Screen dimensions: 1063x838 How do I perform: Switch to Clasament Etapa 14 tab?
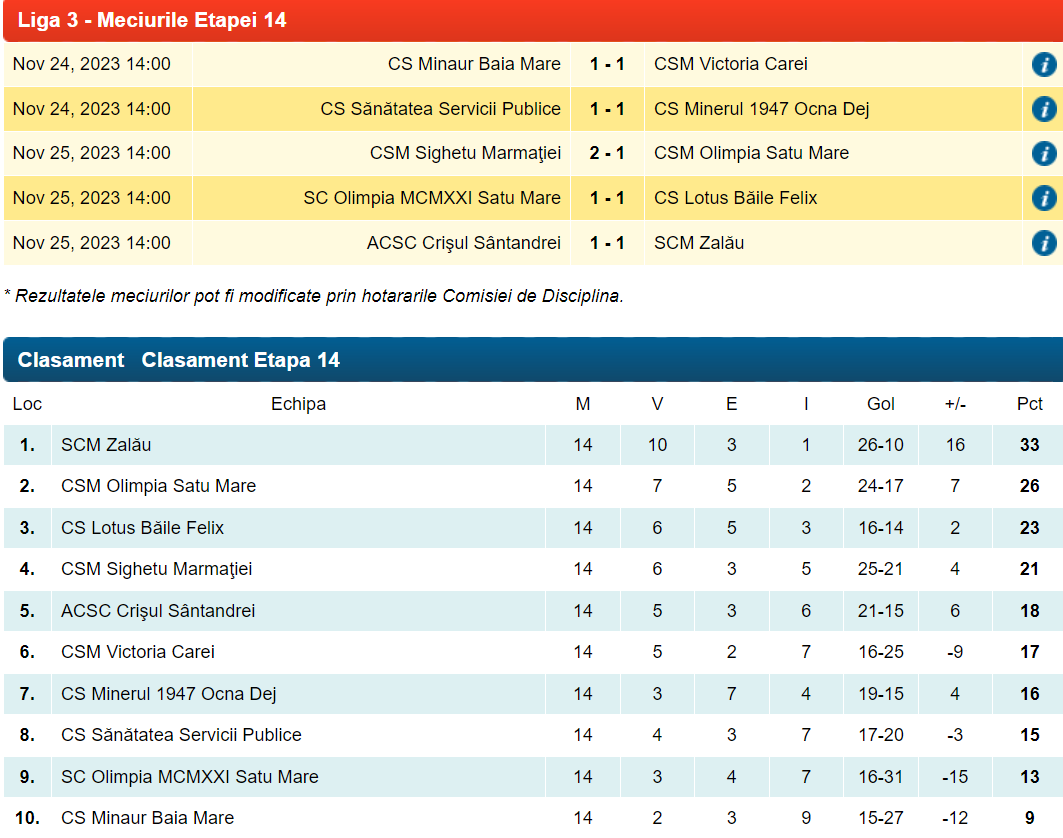[x=240, y=360]
